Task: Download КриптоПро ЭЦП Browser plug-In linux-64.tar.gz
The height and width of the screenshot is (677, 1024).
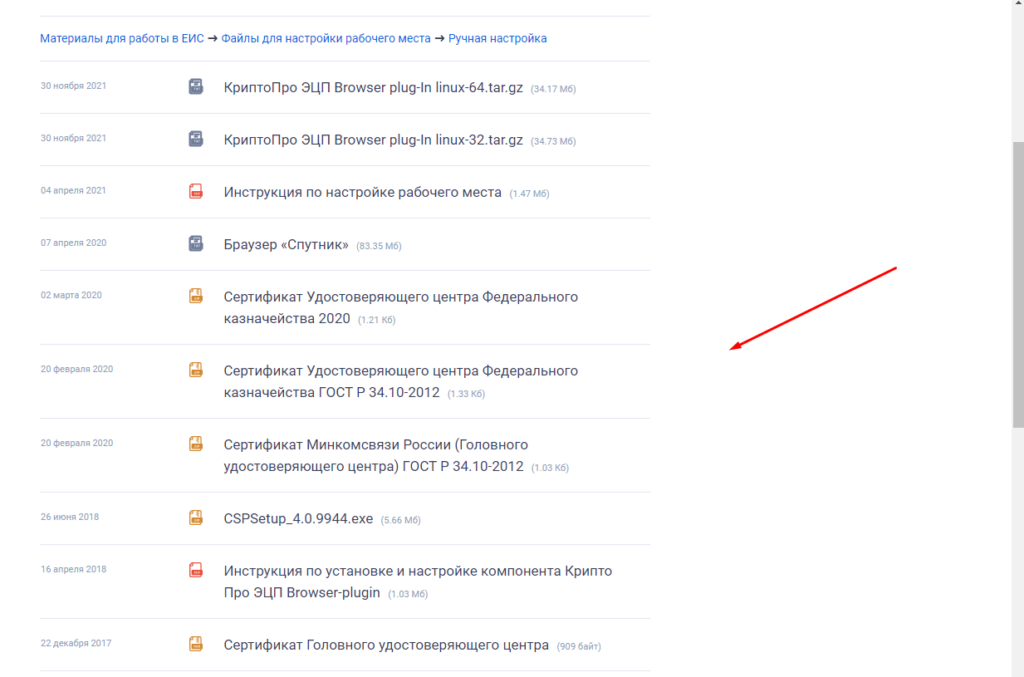Action: tap(373, 87)
